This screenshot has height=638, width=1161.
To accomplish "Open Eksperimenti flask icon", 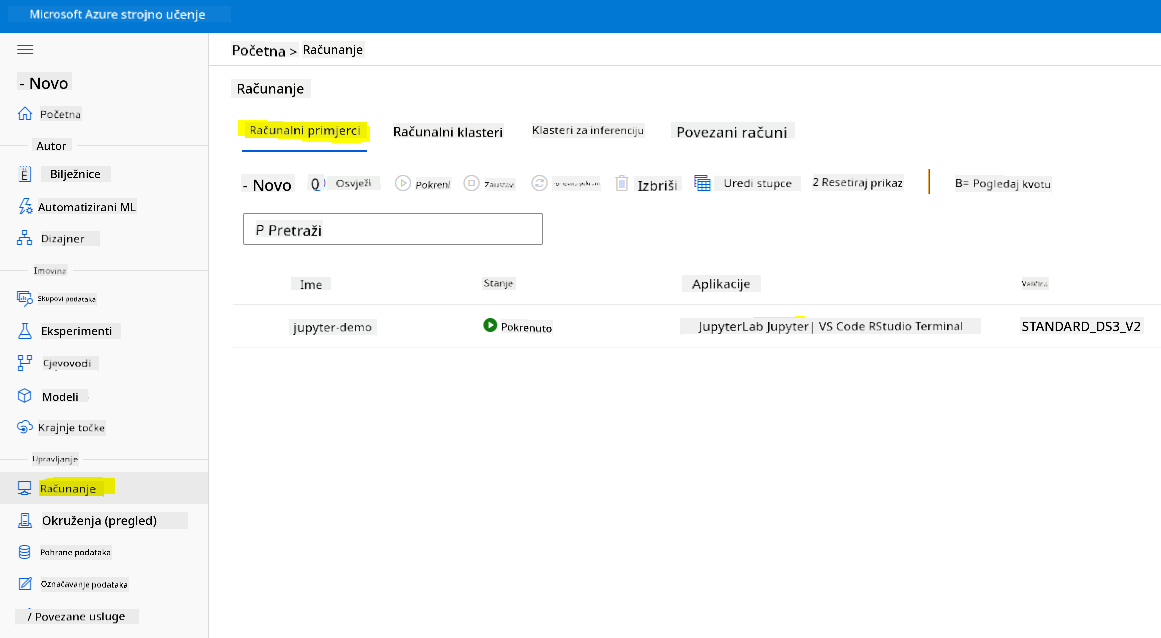I will pyautogui.click(x=25, y=331).
